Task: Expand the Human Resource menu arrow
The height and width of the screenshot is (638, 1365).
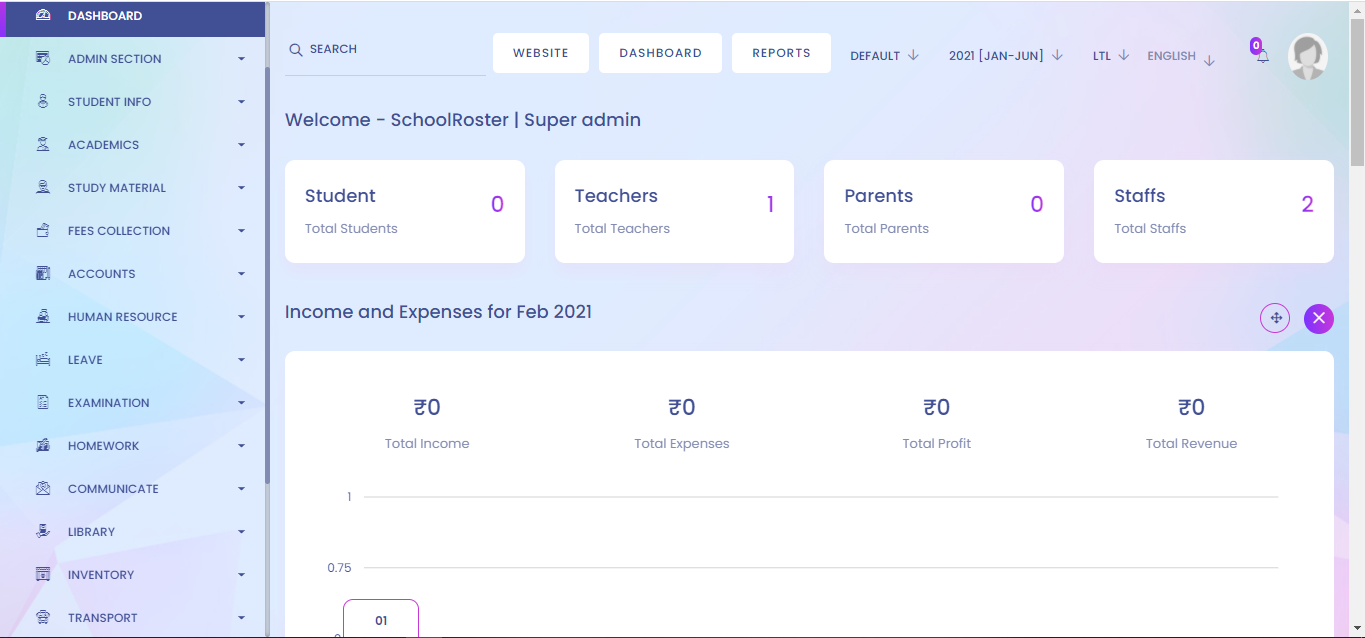Action: coord(241,317)
